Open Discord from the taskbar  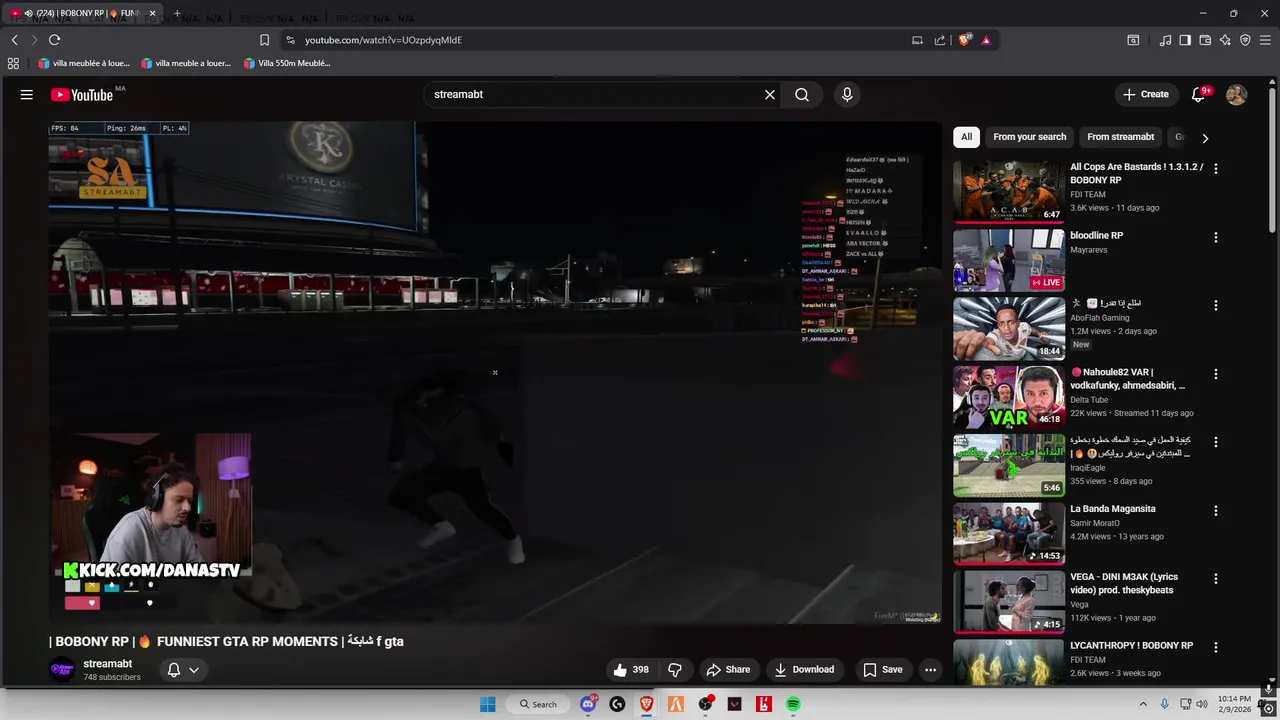tap(588, 704)
